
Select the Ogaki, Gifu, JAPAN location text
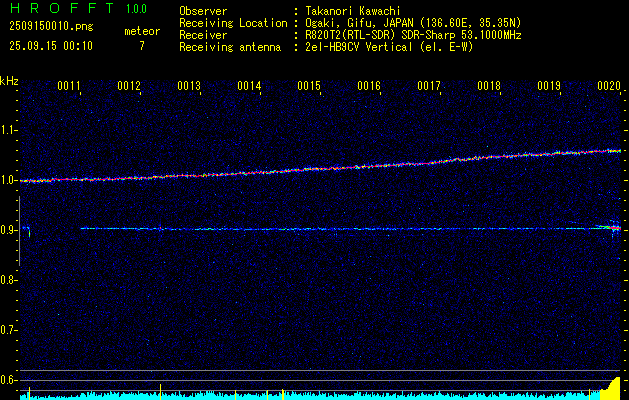pyautogui.click(x=413, y=23)
